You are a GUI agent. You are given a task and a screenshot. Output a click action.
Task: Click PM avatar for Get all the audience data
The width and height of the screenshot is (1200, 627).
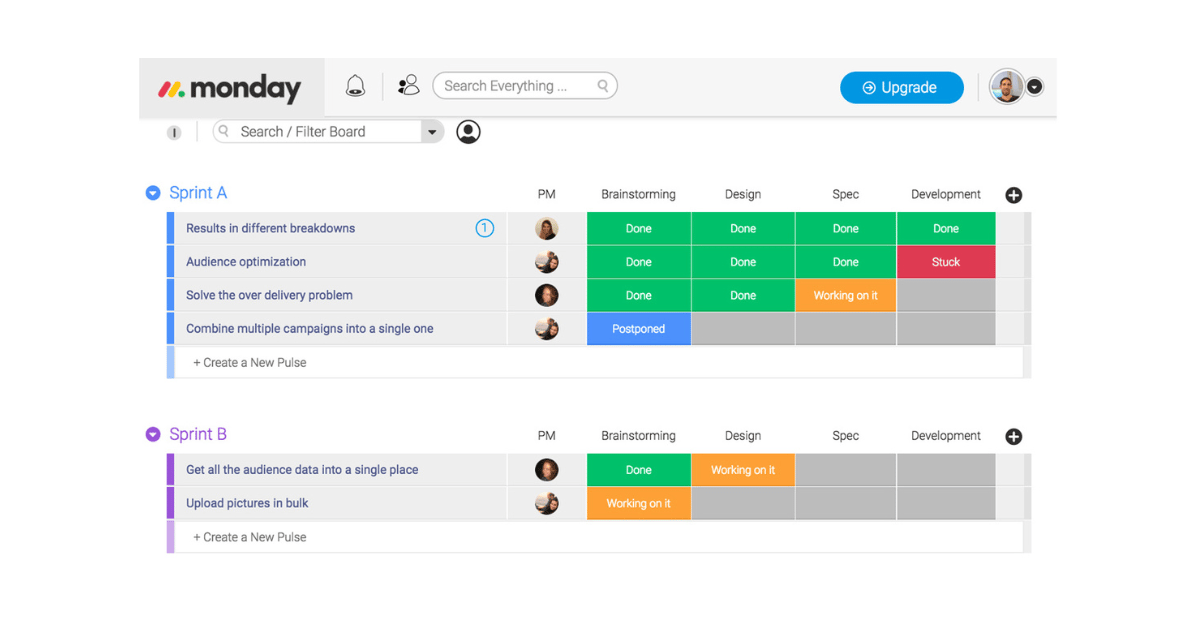pos(546,469)
